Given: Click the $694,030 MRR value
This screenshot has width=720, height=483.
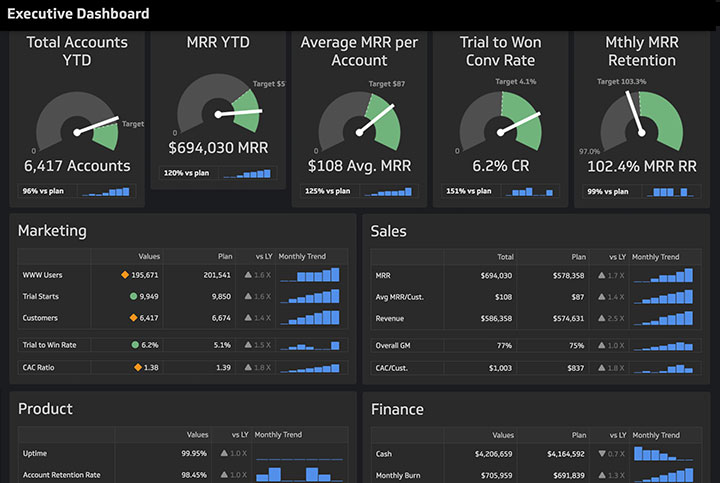Looking at the screenshot, I should [218, 148].
